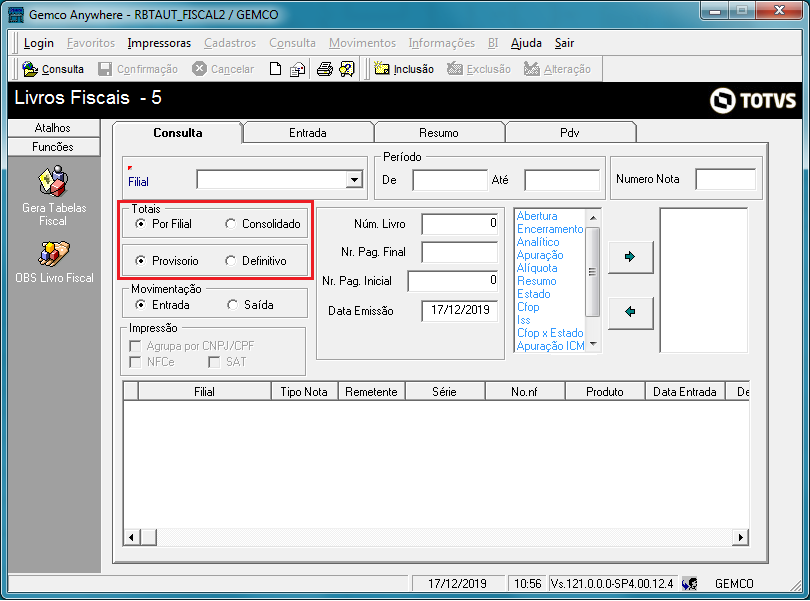810x601 pixels.
Task: Click the document copy icon in toolbar
Action: click(x=297, y=69)
